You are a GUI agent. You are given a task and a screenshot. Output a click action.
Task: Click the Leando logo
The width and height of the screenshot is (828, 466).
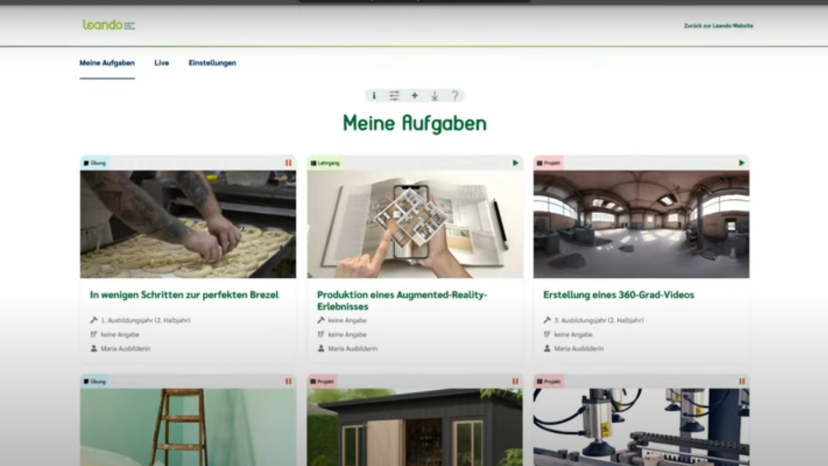pyautogui.click(x=109, y=25)
